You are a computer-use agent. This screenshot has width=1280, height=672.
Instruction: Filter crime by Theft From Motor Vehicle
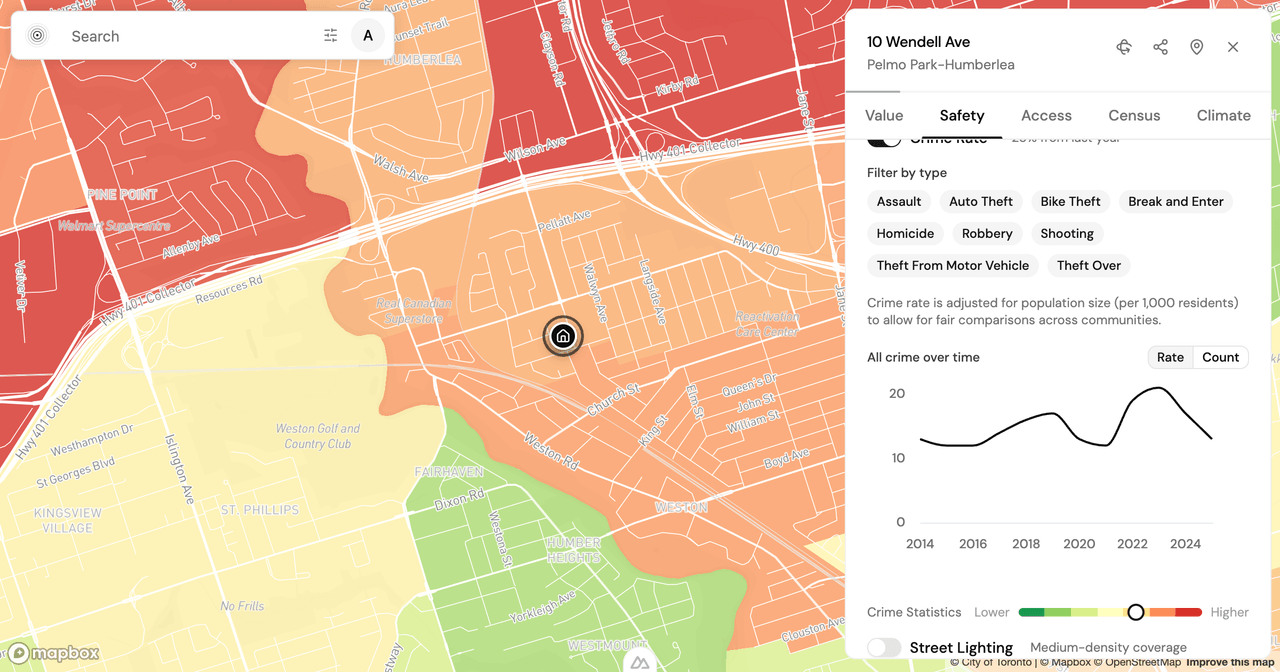pyautogui.click(x=953, y=265)
